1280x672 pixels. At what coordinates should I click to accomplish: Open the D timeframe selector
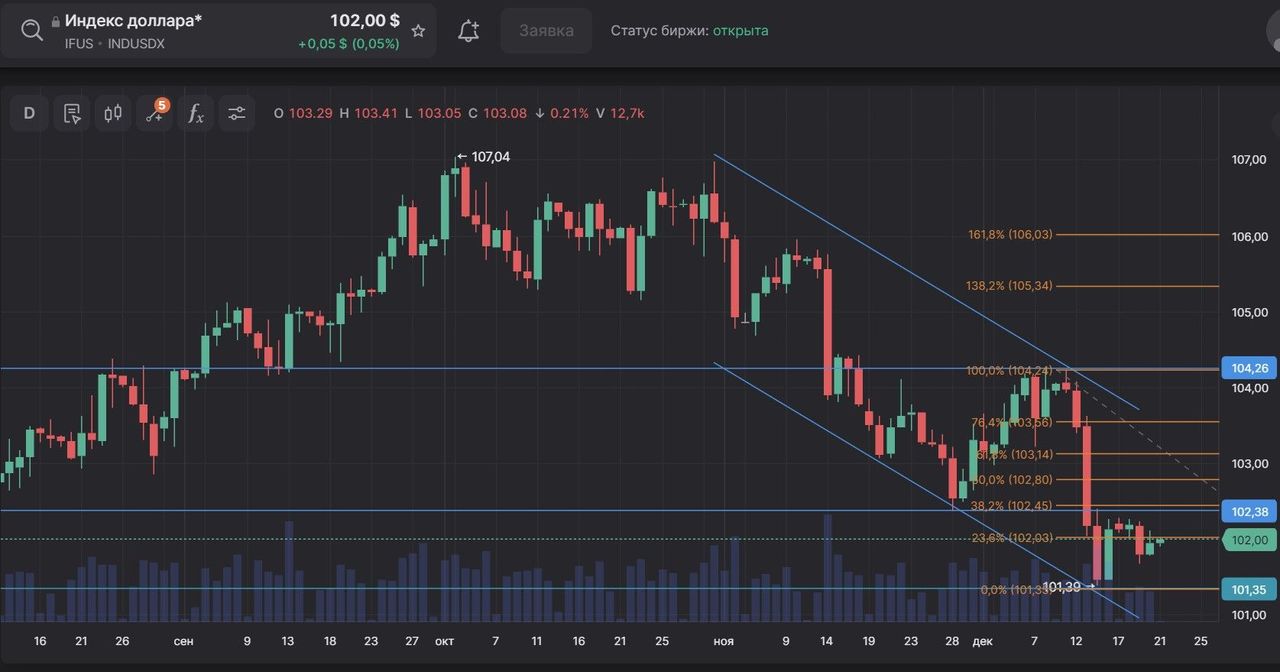click(29, 113)
